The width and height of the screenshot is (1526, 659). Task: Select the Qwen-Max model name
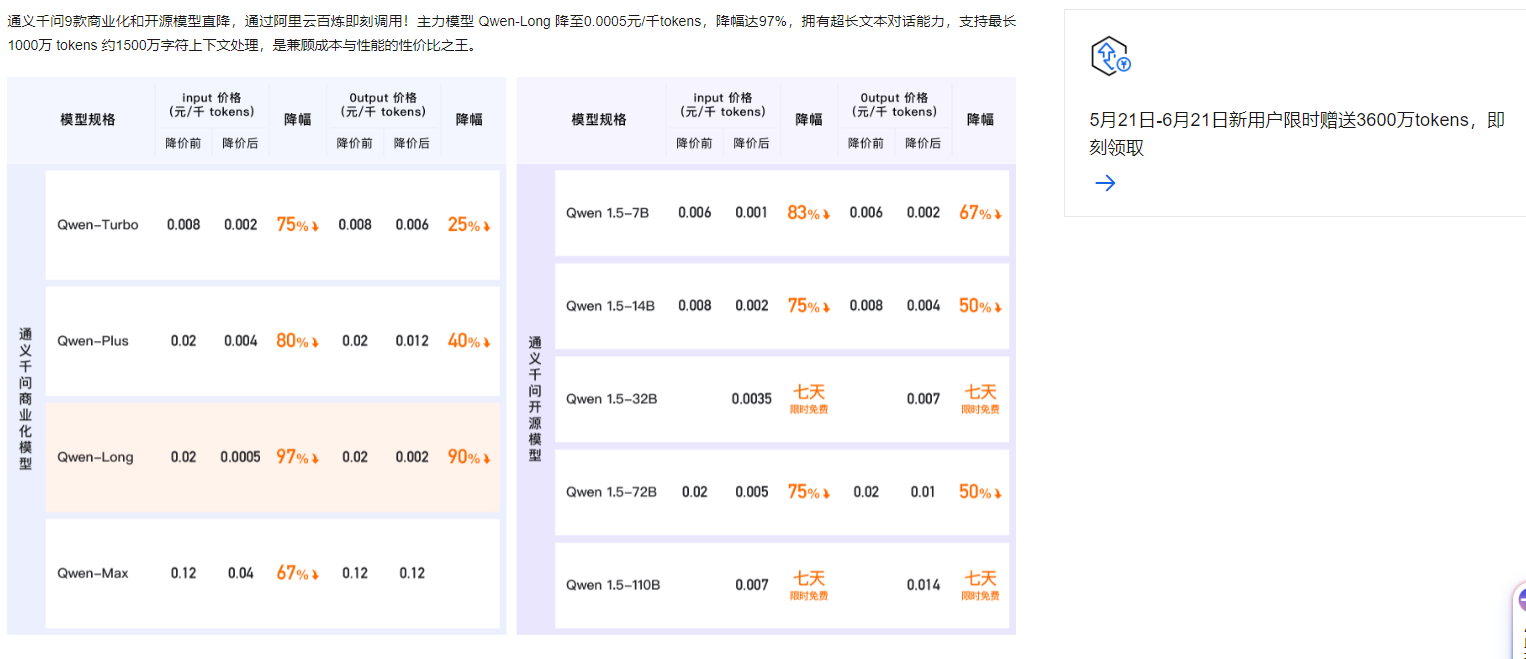tap(92, 573)
